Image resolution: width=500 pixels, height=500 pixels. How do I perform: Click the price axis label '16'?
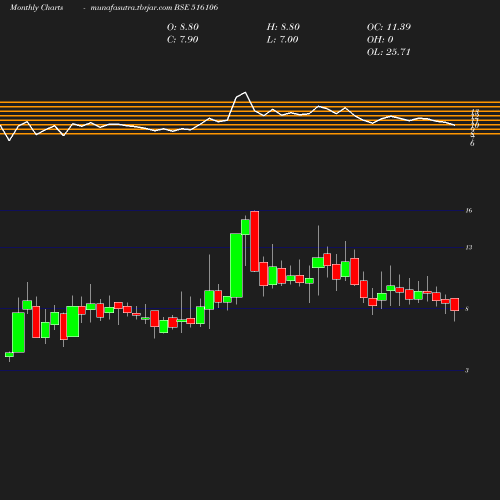(469, 210)
